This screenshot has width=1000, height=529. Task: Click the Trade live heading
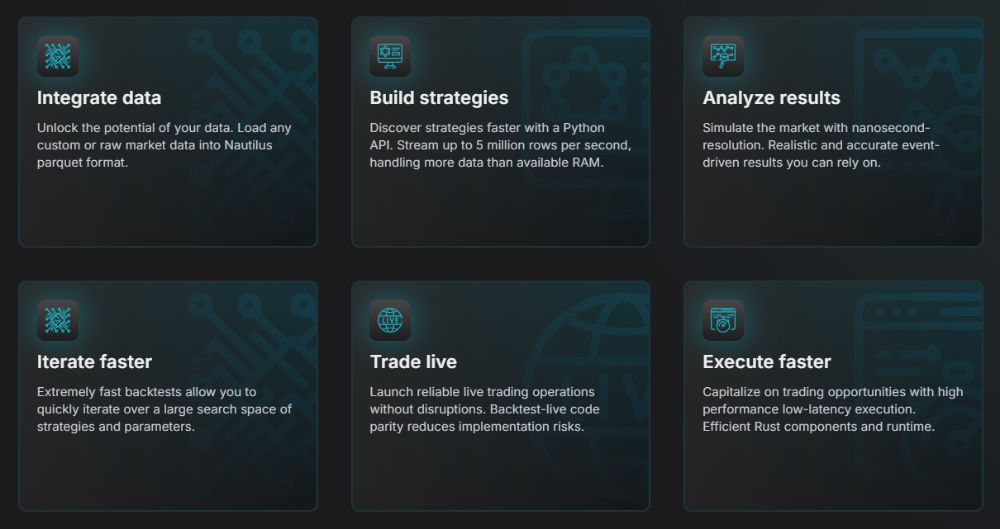coord(413,362)
